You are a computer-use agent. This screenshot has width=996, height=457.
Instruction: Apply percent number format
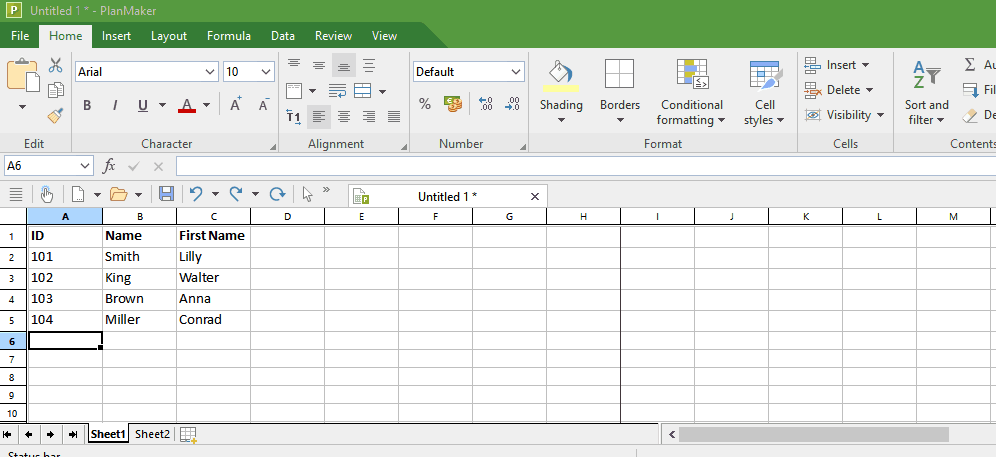pyautogui.click(x=425, y=104)
